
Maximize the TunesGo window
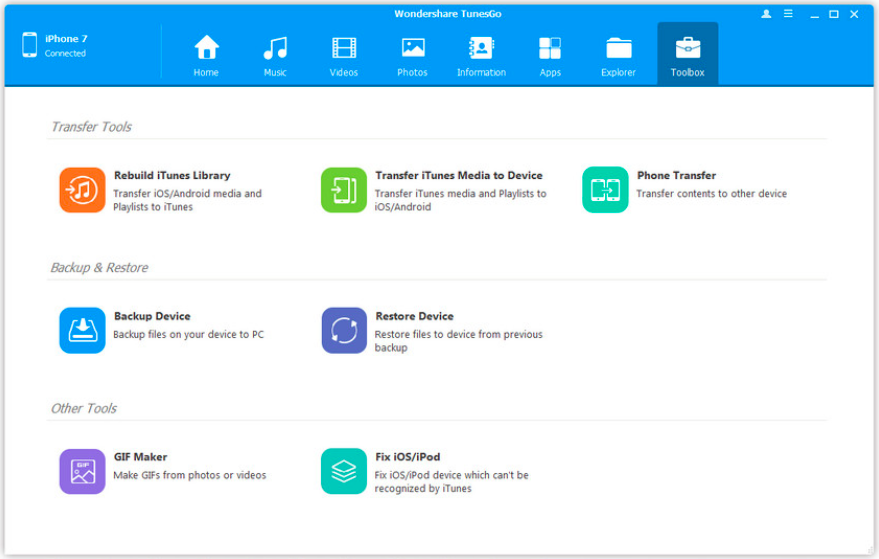coord(834,14)
